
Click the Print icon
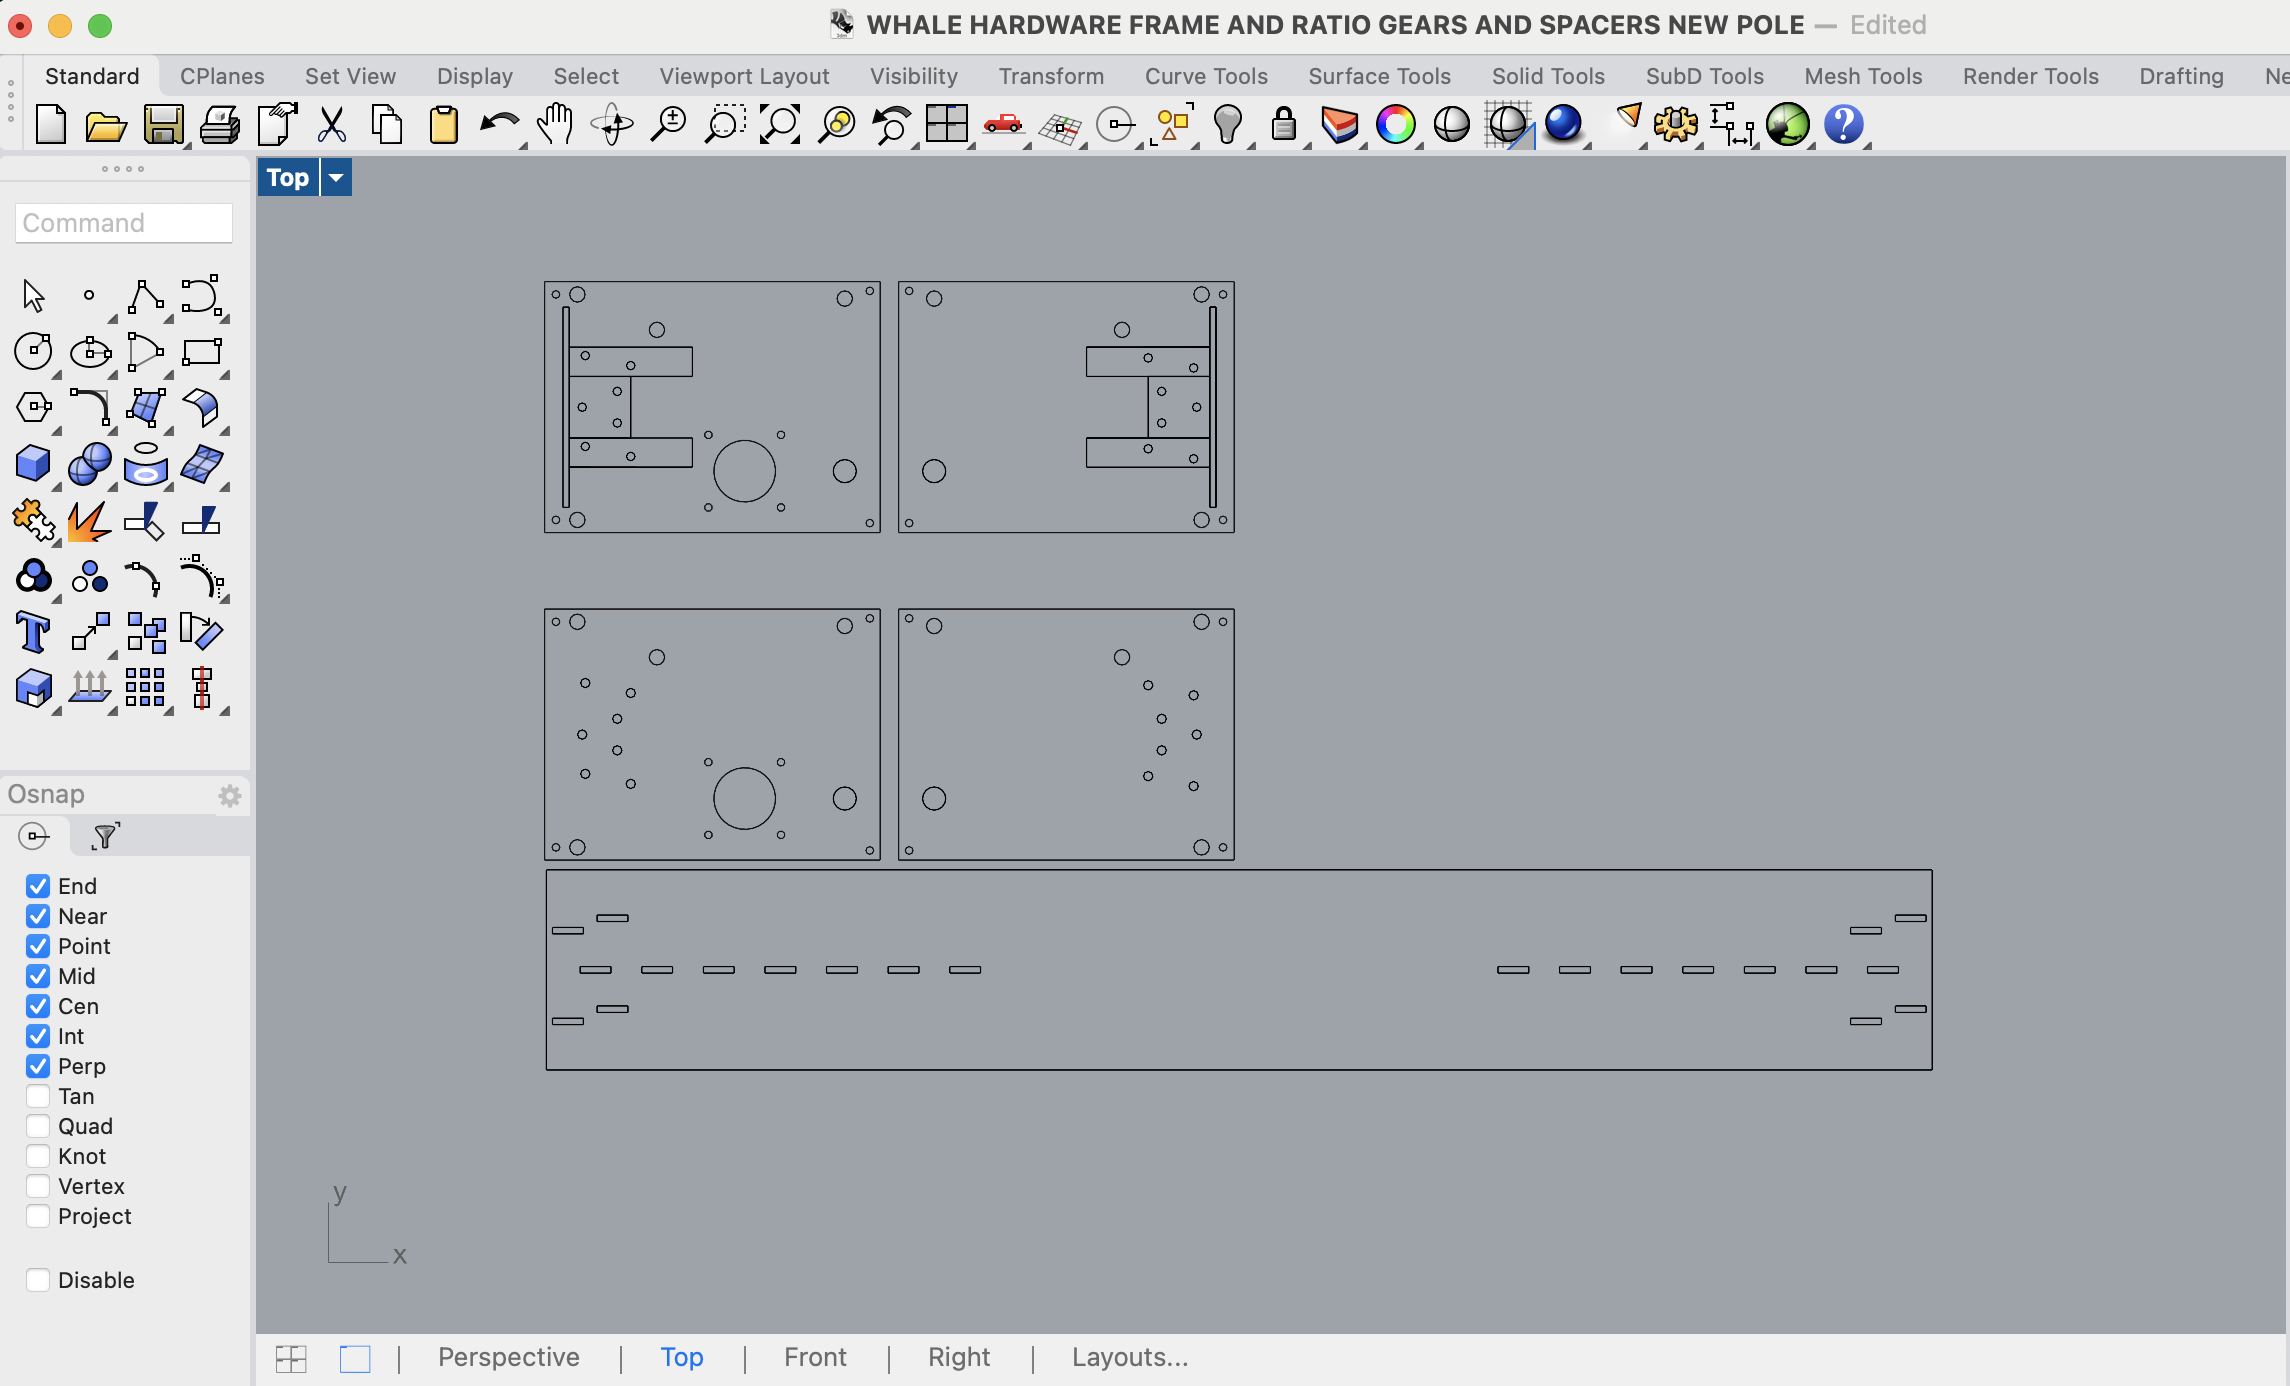[x=219, y=125]
